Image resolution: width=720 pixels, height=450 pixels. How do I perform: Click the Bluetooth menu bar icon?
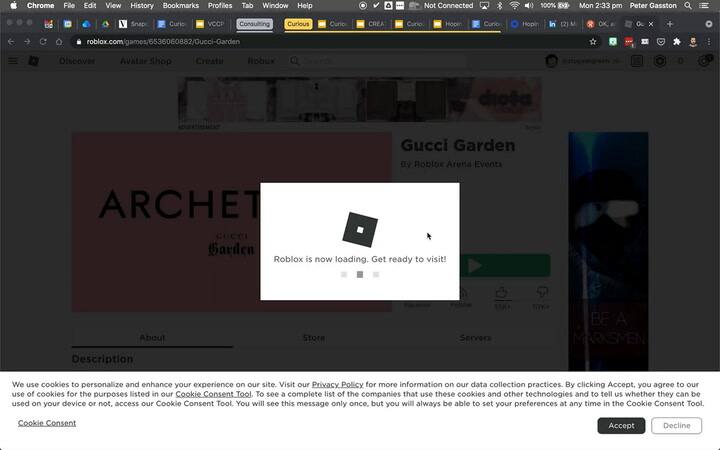500,6
